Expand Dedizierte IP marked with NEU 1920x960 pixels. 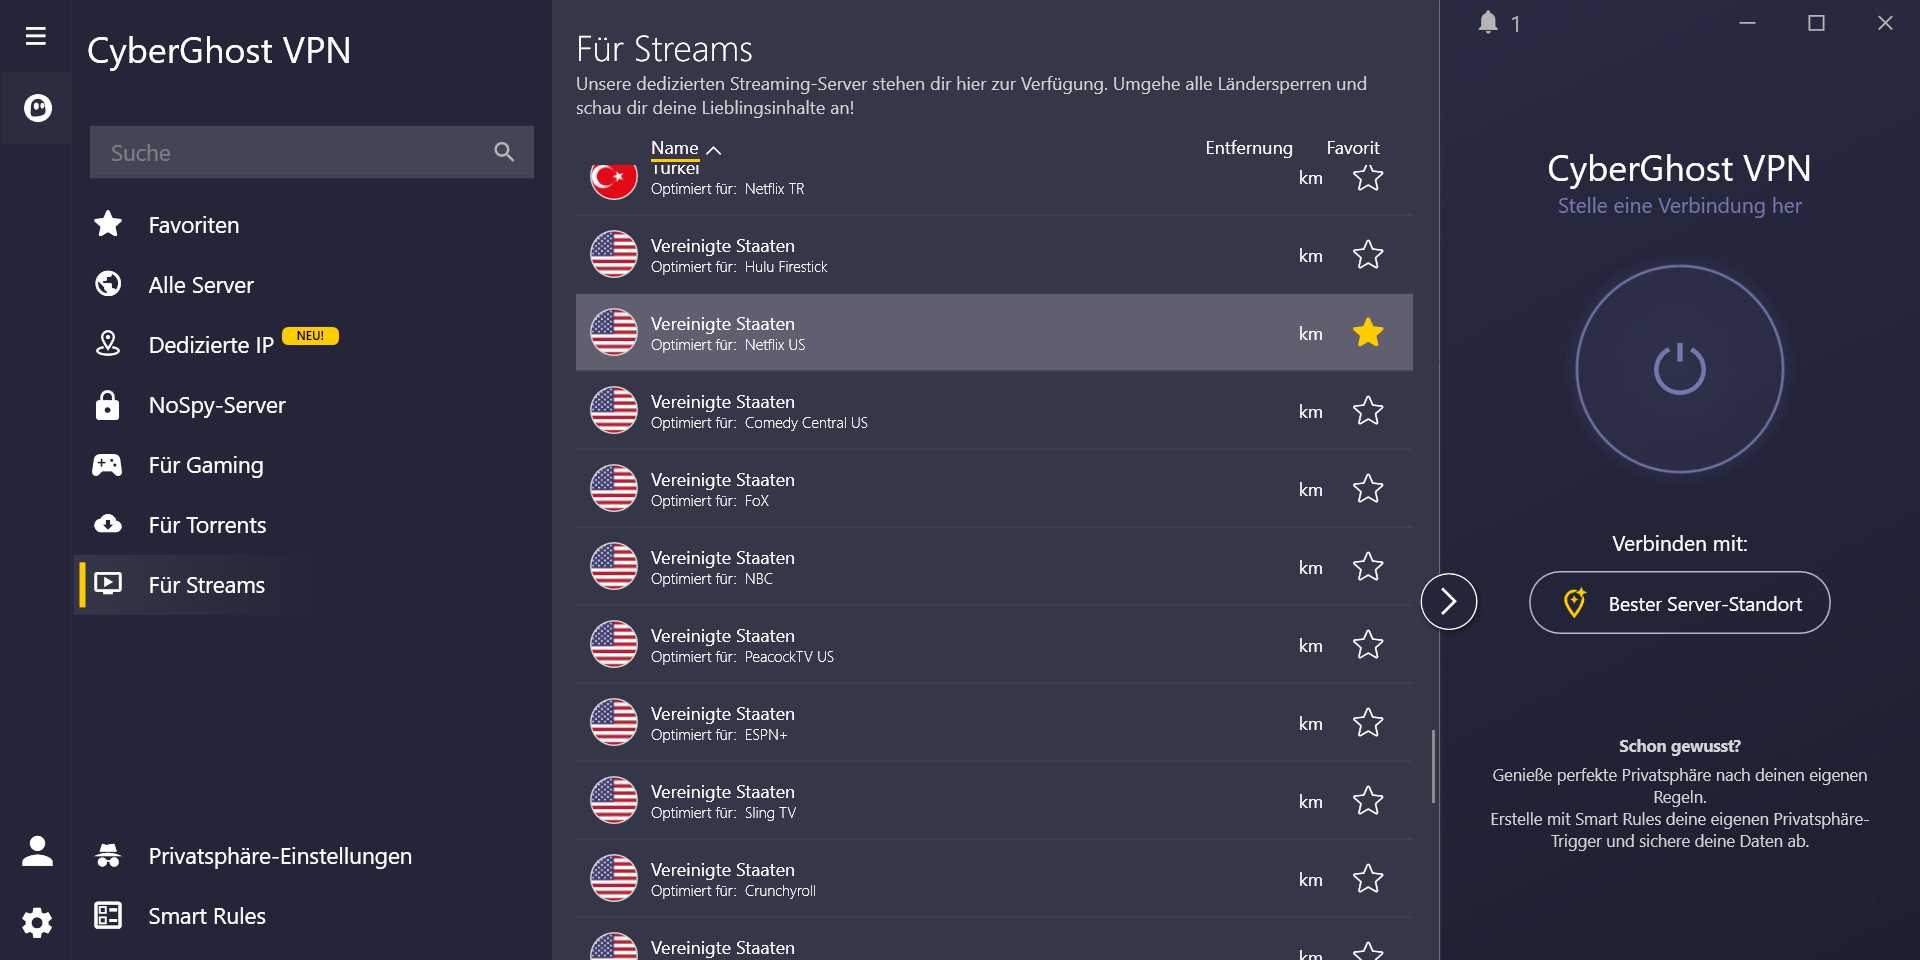[210, 344]
